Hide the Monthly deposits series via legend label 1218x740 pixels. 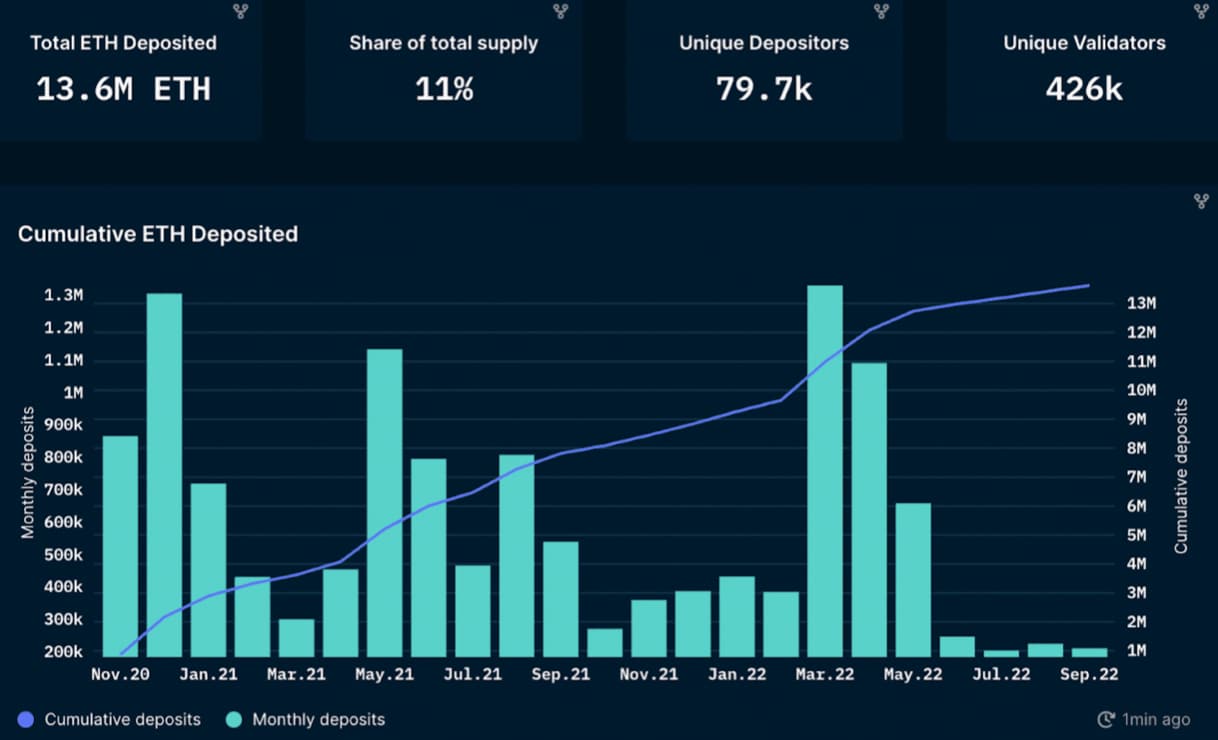click(x=318, y=719)
